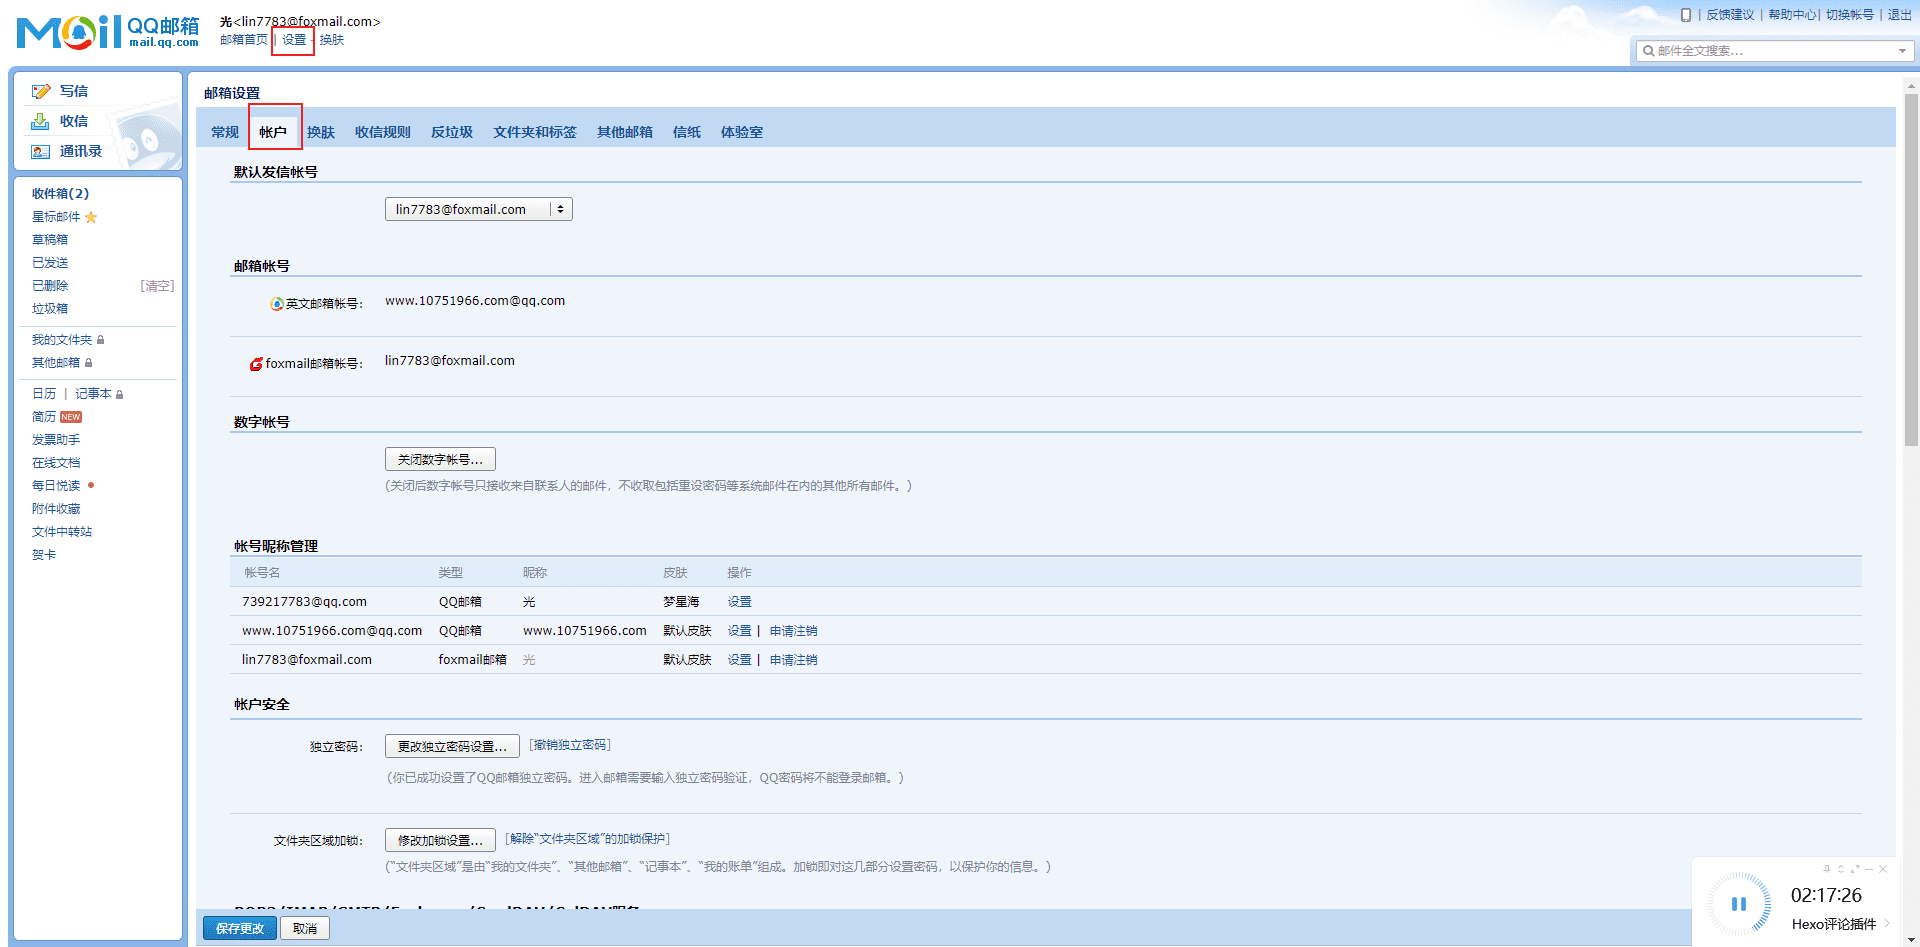The image size is (1920, 947).
Task: Click 设置 for lin7783@foxmail.com row
Action: click(739, 660)
